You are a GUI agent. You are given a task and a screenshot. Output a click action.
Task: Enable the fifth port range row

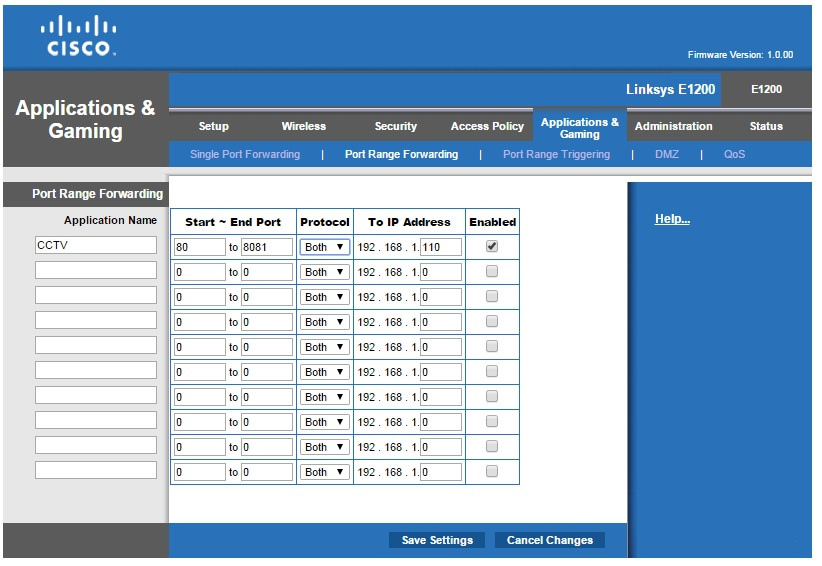(x=492, y=346)
